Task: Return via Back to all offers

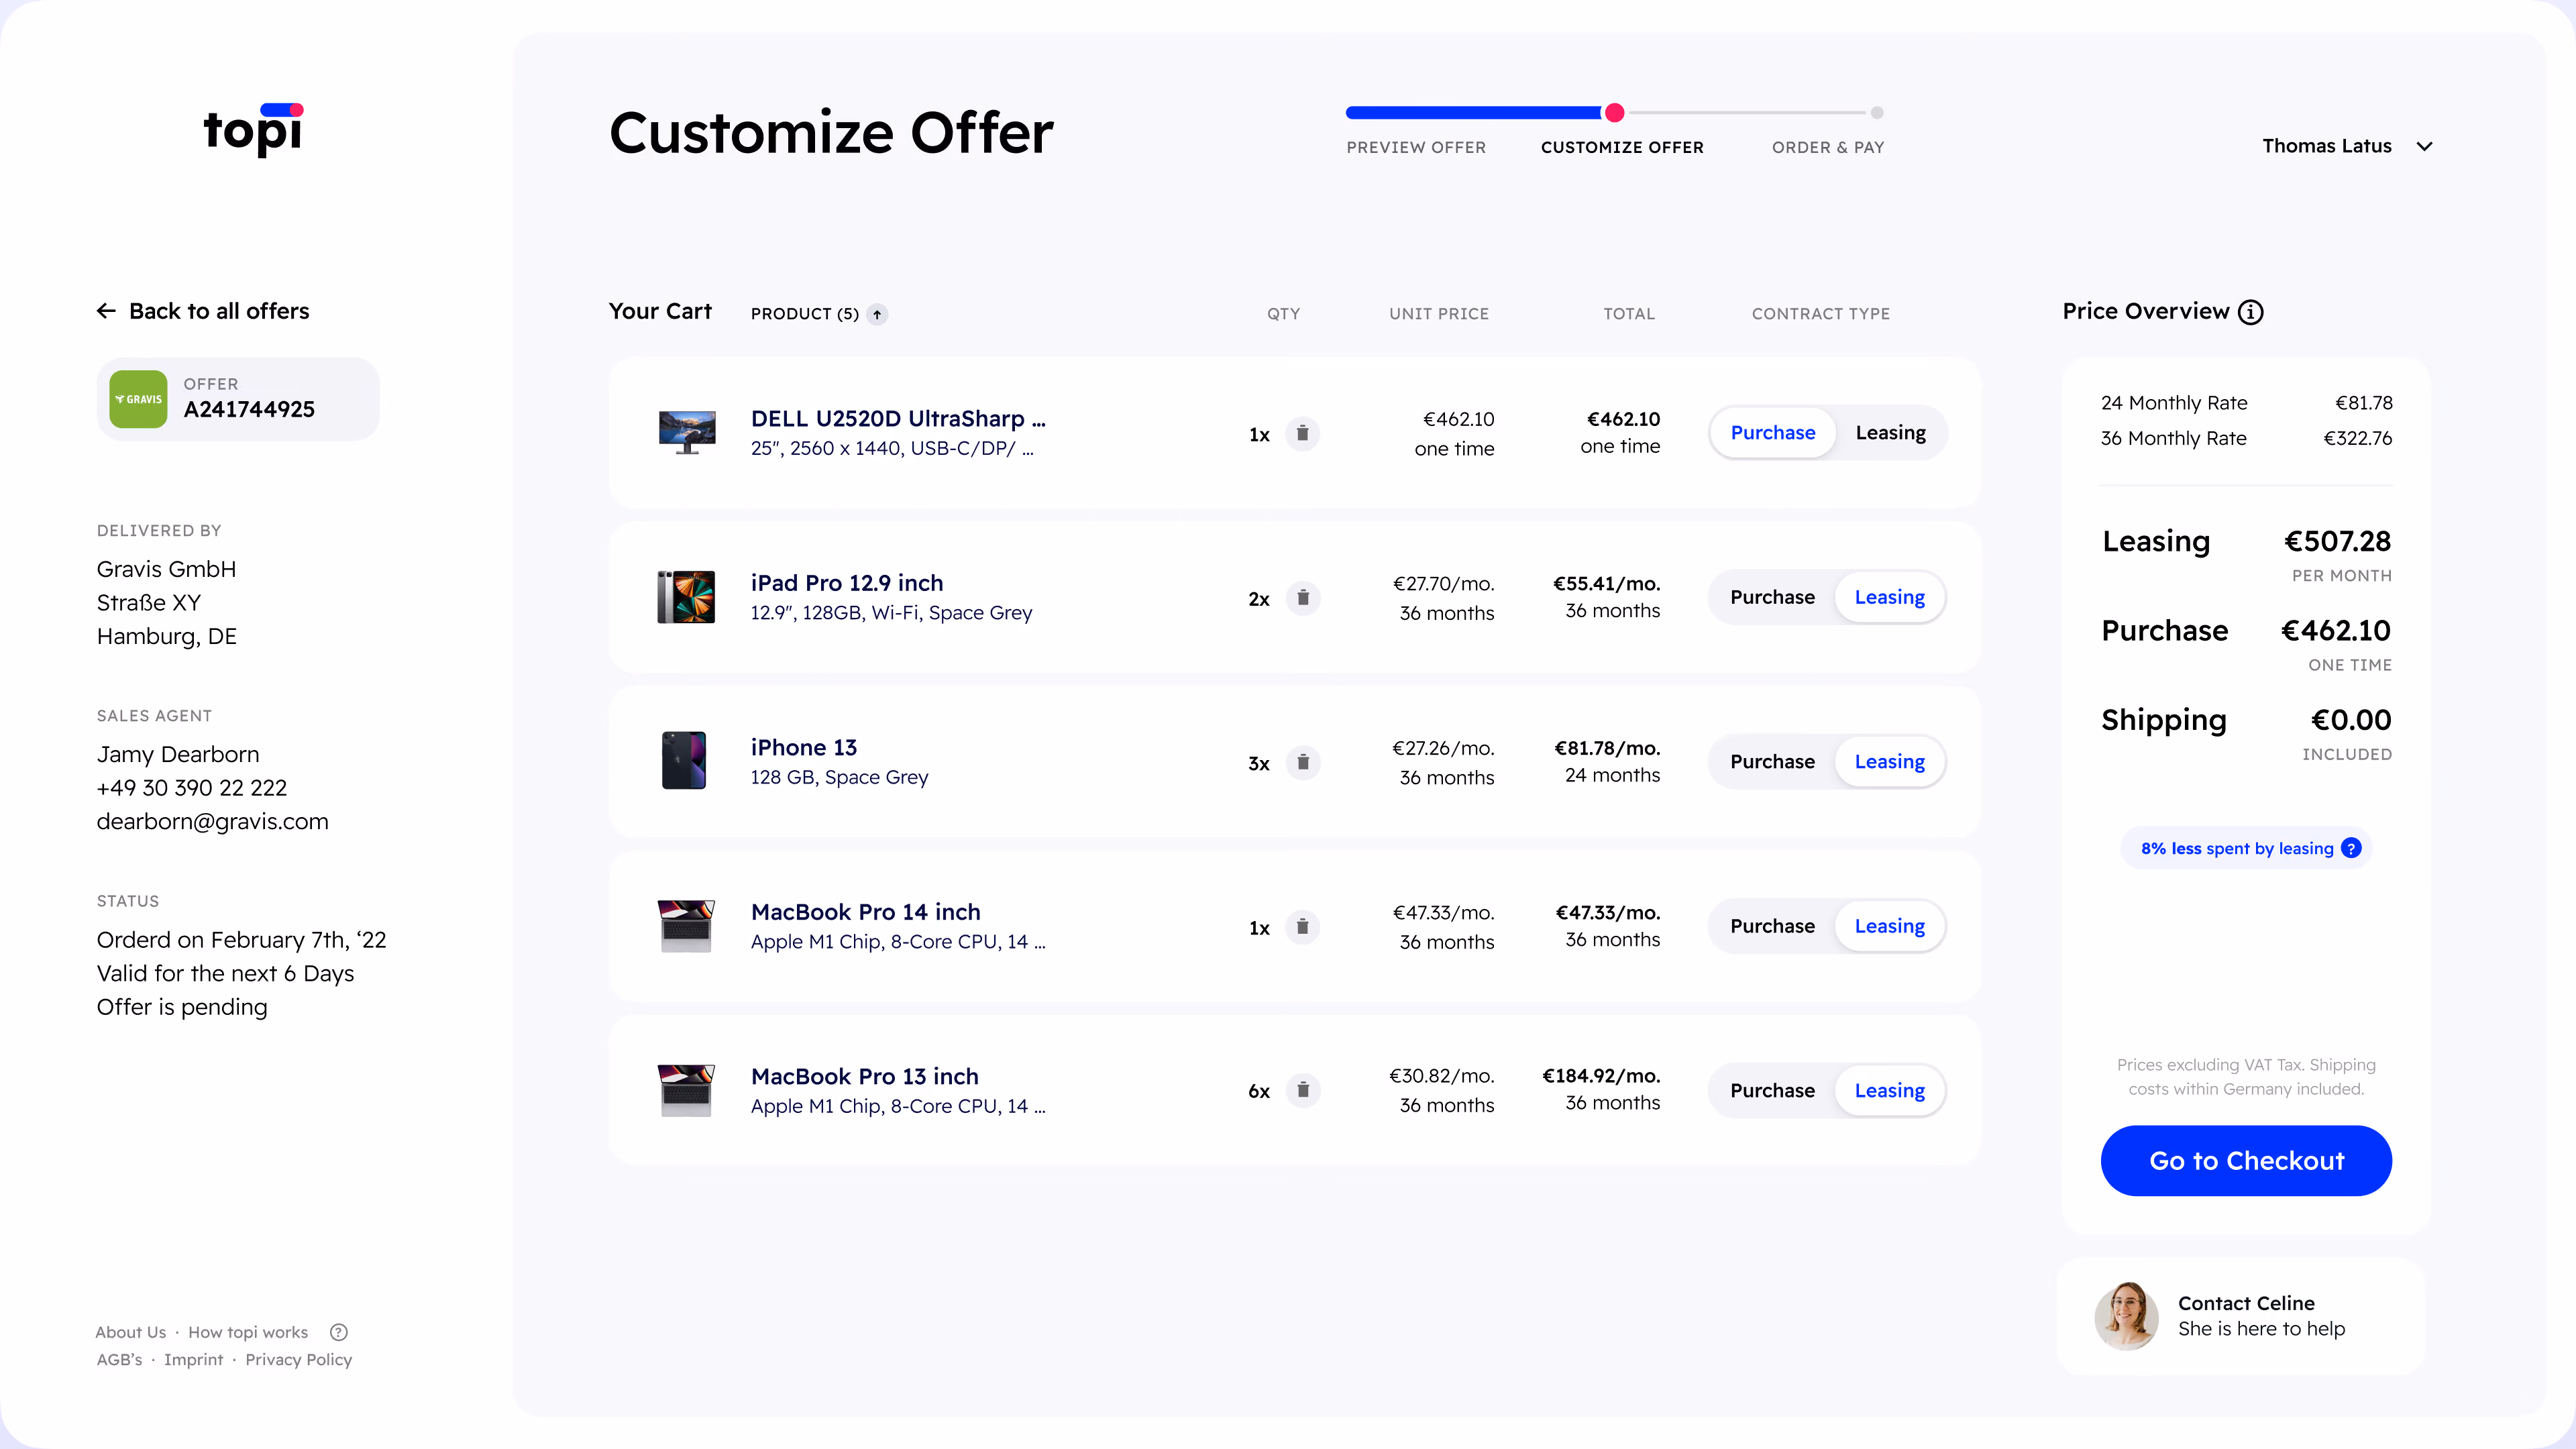Action: (203, 311)
